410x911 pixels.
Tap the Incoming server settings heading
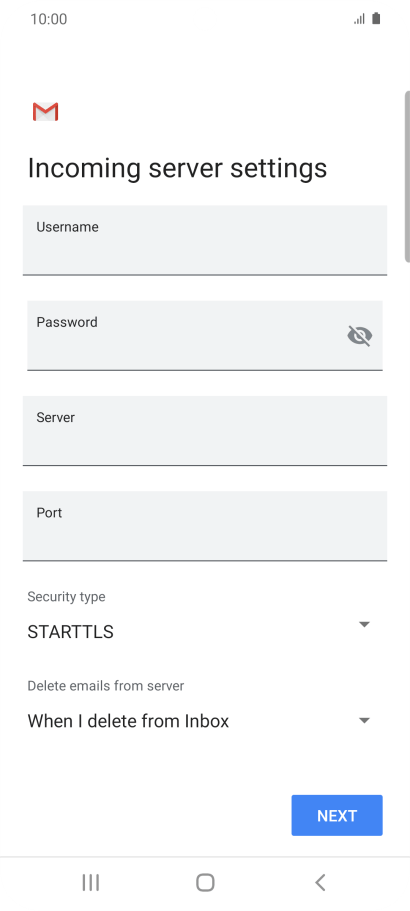click(x=177, y=168)
